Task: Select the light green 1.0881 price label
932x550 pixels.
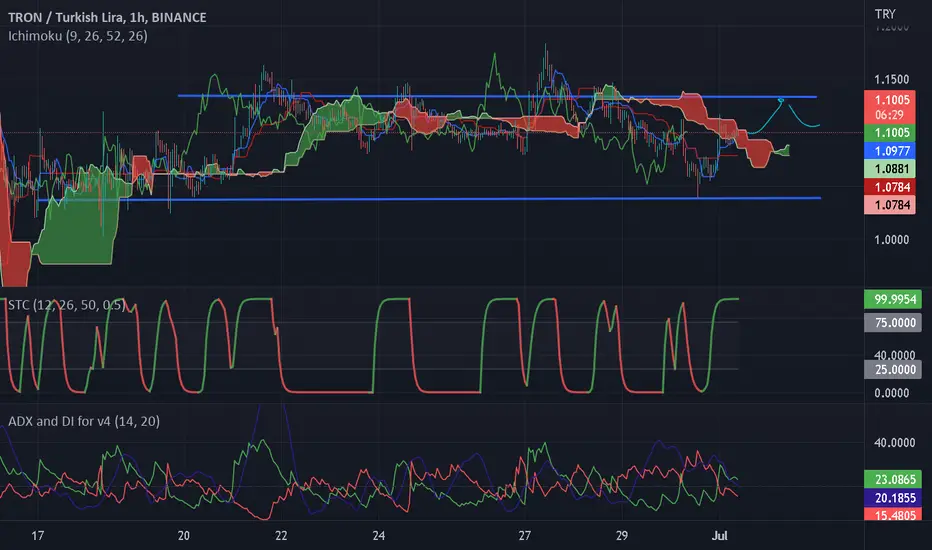Action: pyautogui.click(x=890, y=169)
